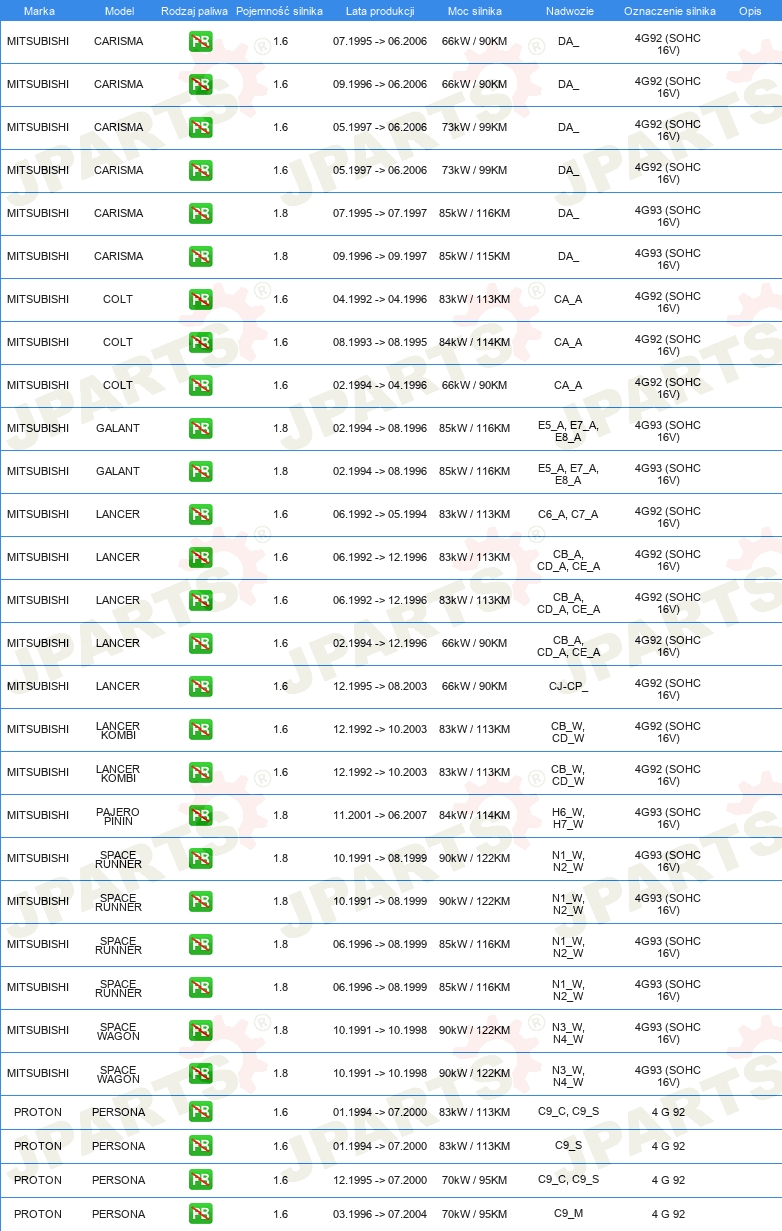Select the date cell 07.1995 -> 07.1997
This screenshot has width=782, height=1231.
pyautogui.click(x=380, y=214)
